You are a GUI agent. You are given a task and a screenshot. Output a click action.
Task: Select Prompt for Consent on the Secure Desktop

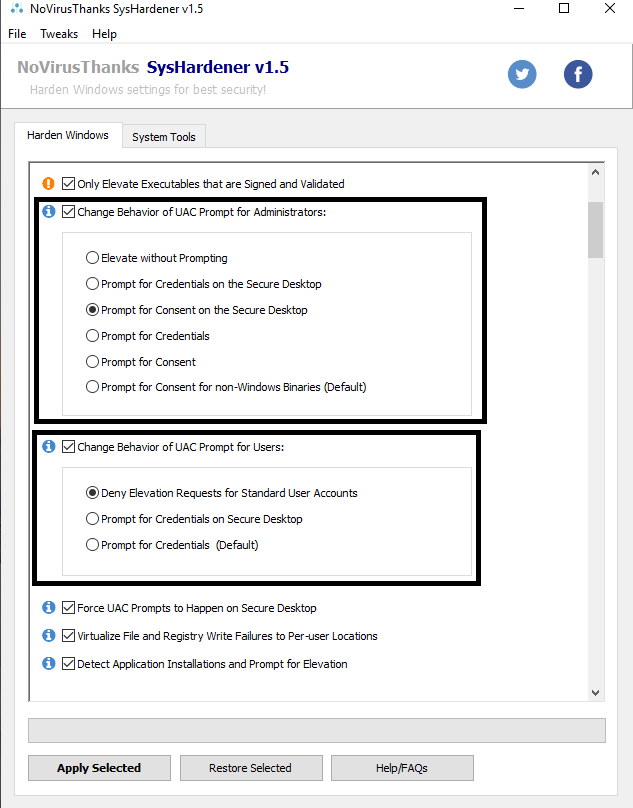92,310
